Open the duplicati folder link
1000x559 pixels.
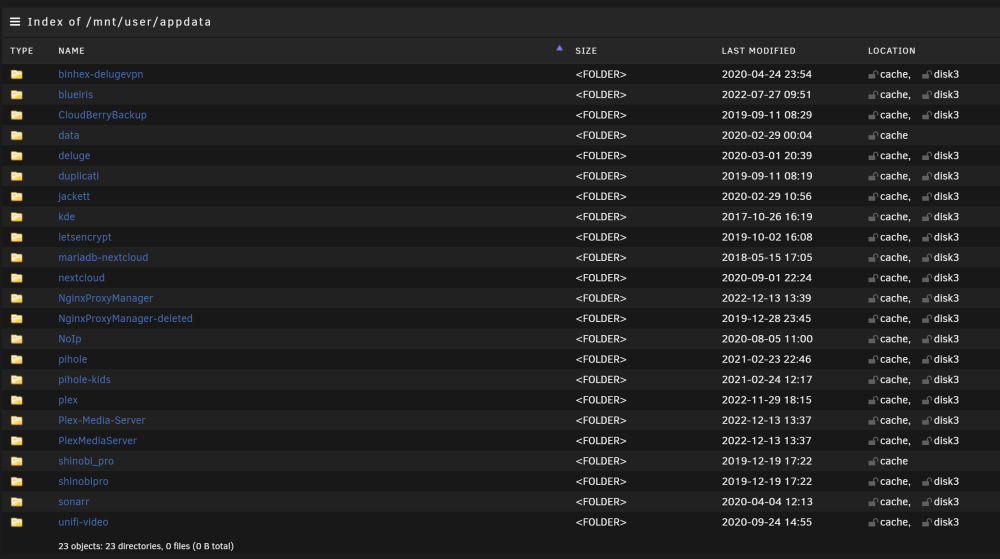point(78,177)
